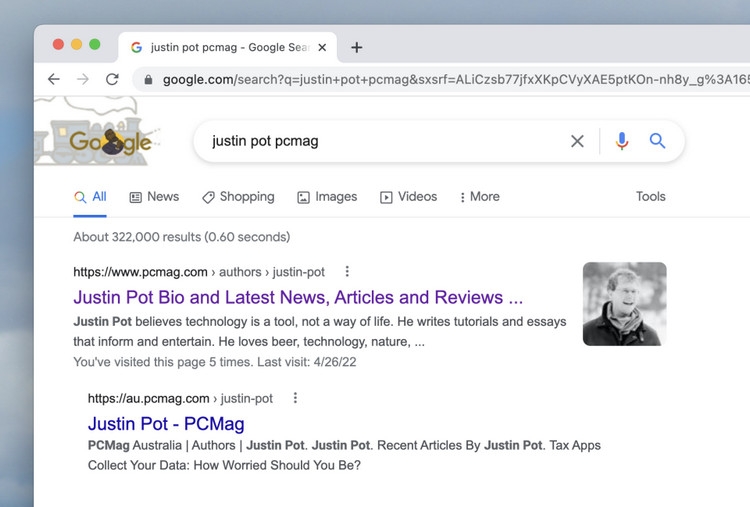Reload the page with the refresh icon
The image size is (750, 507).
tap(112, 79)
